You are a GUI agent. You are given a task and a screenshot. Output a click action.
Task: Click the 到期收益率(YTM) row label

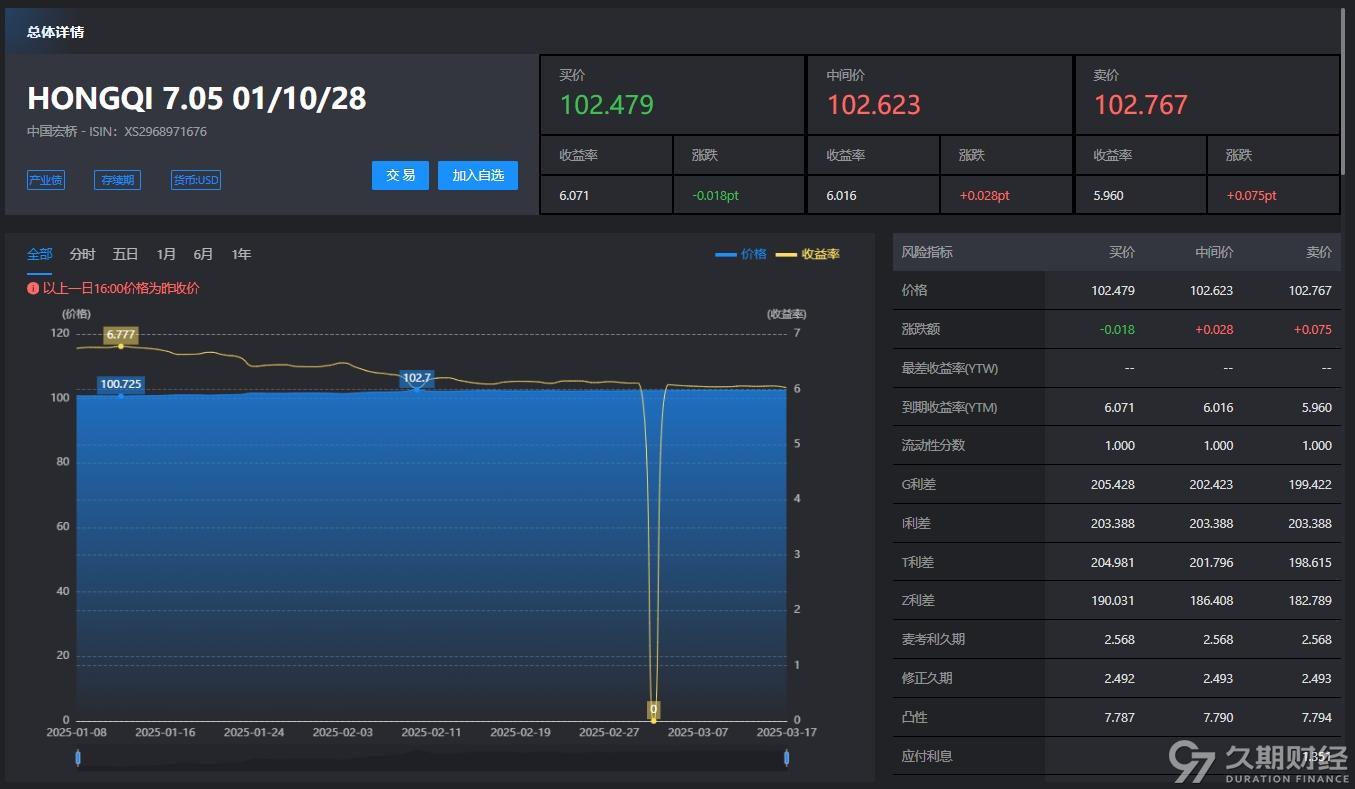point(950,407)
